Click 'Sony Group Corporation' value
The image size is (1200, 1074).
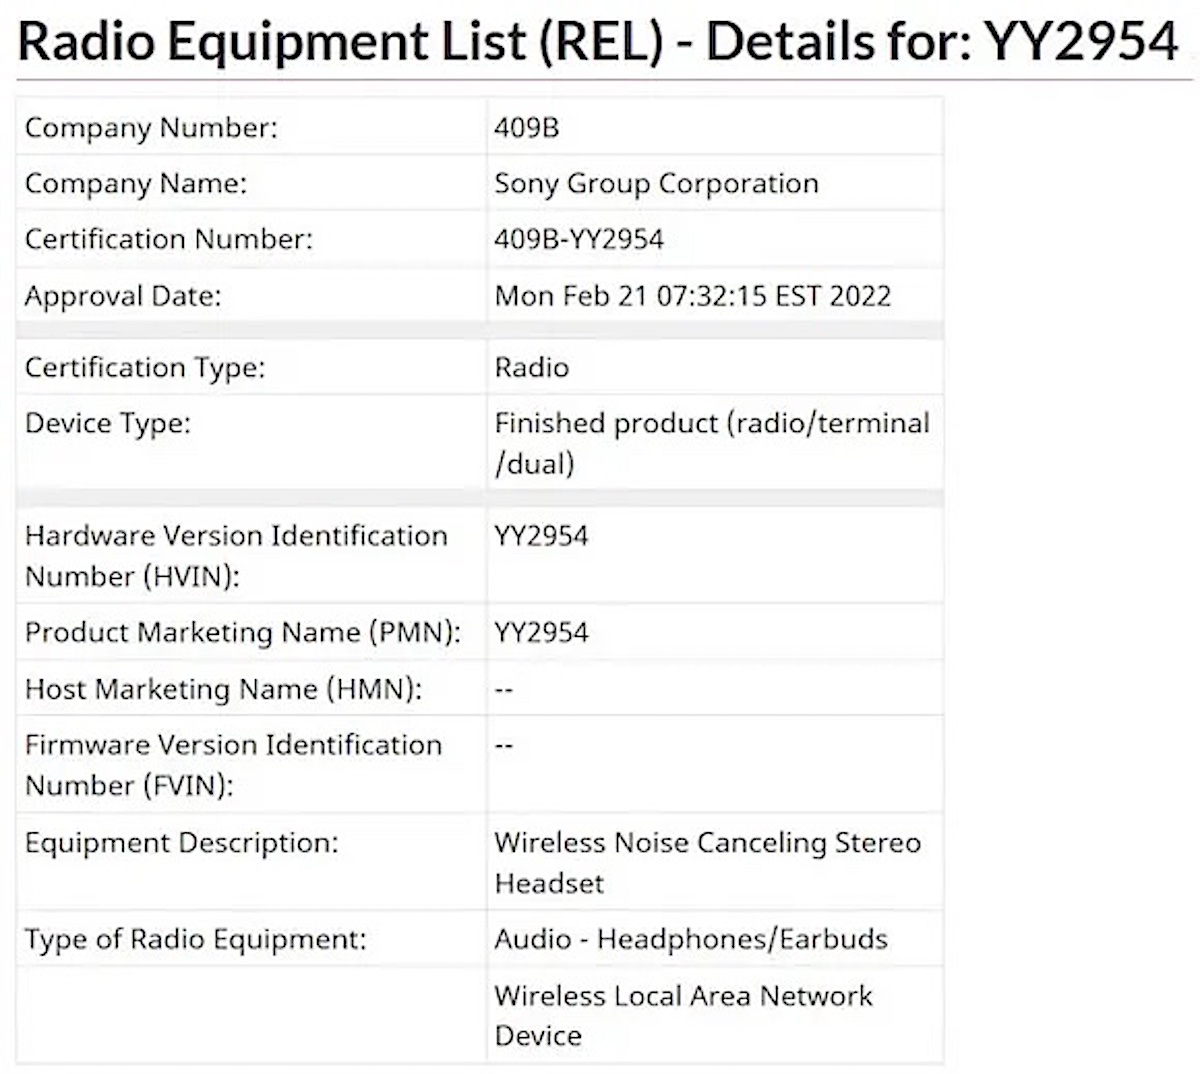[656, 184]
